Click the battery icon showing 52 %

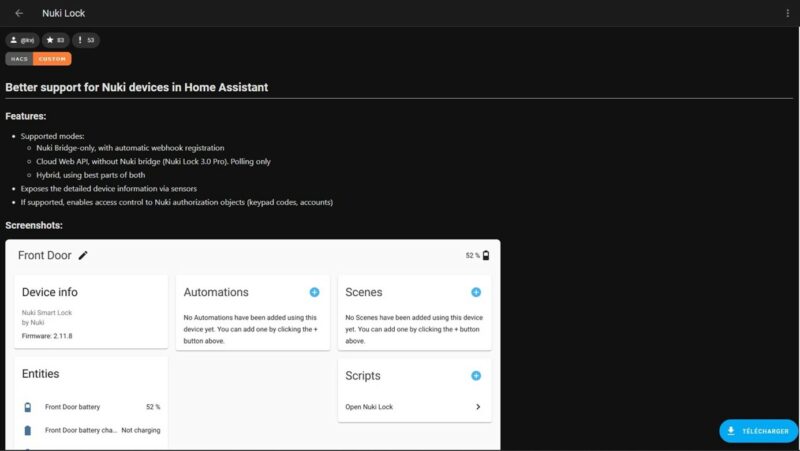click(486, 256)
